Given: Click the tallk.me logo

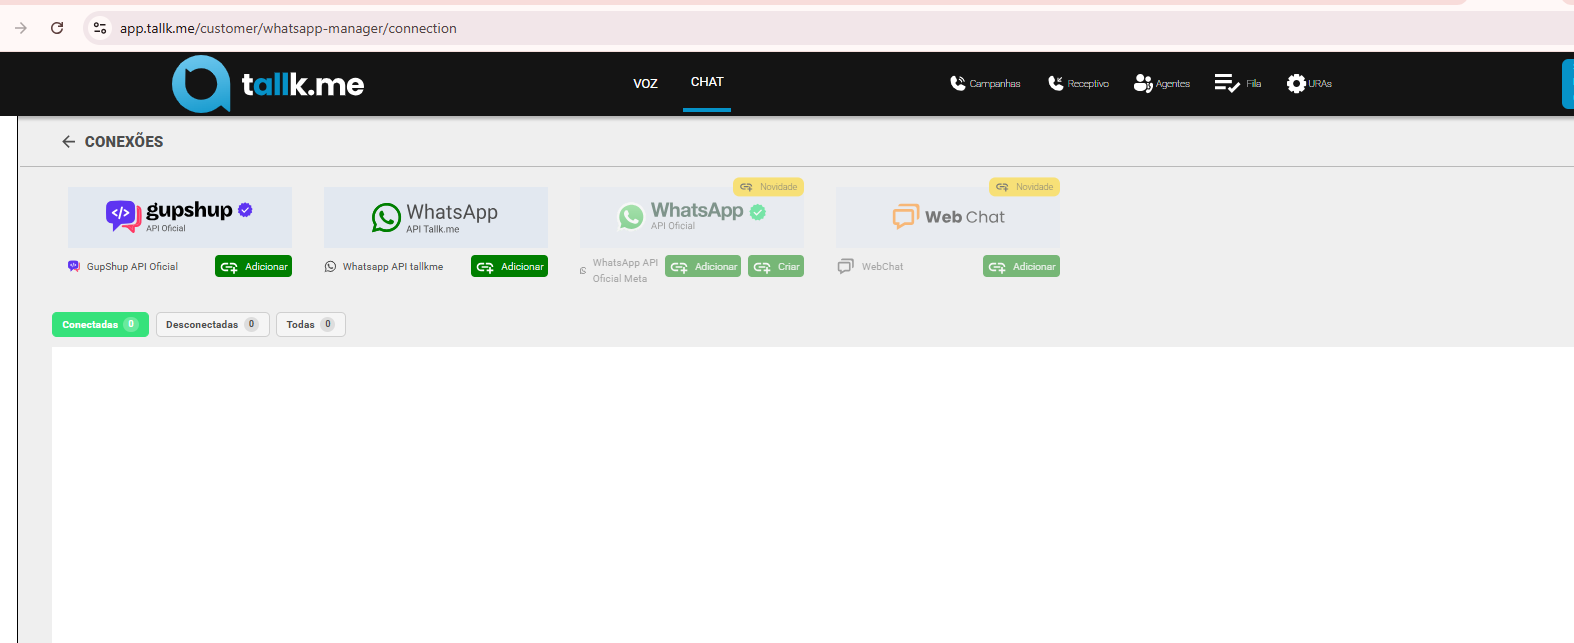Looking at the screenshot, I should [268, 84].
